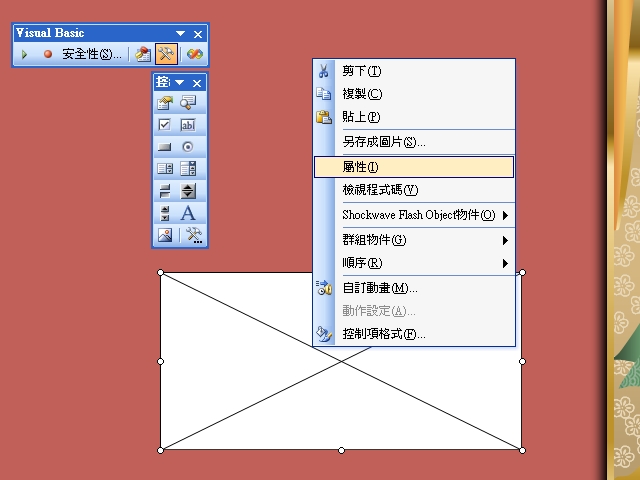The width and height of the screenshot is (640, 480).
Task: Choose 貼上(P) from the context menu
Action: 414,117
